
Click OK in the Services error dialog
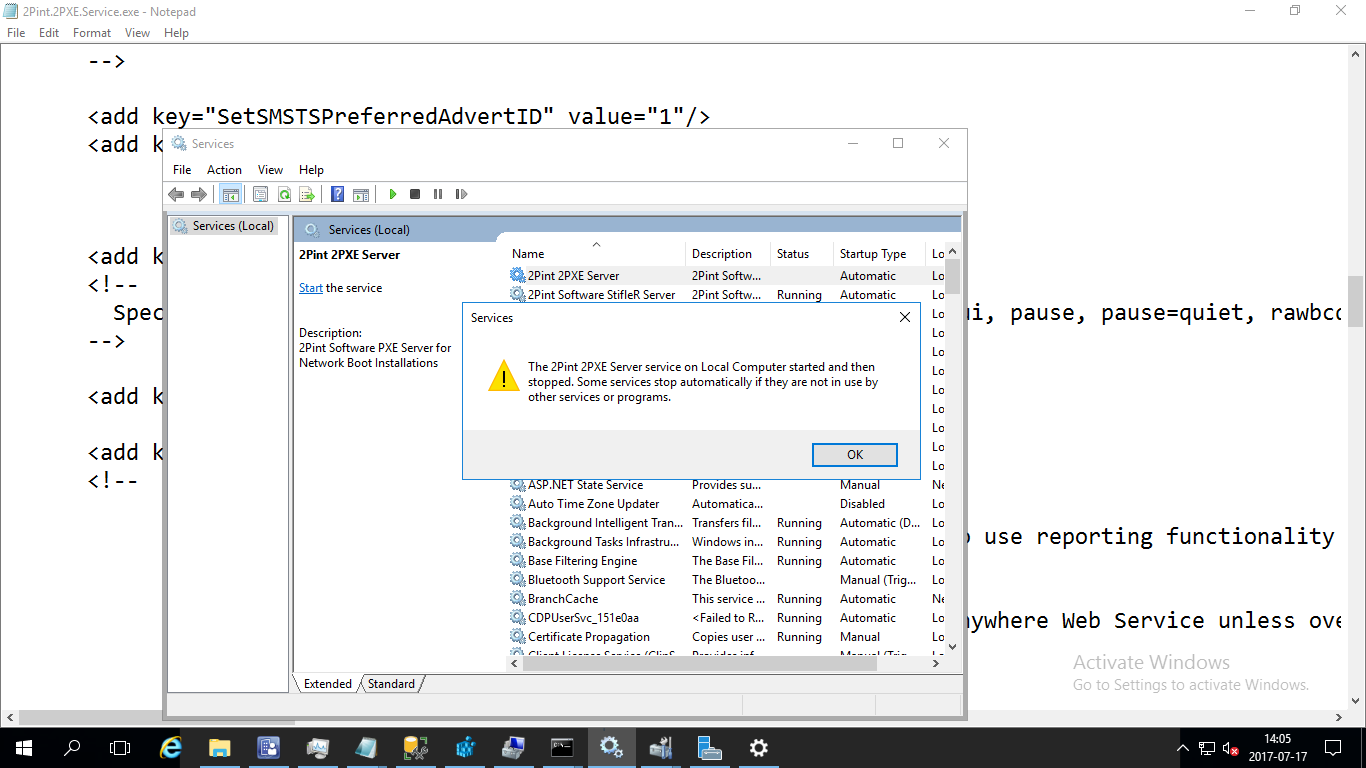[855, 454]
